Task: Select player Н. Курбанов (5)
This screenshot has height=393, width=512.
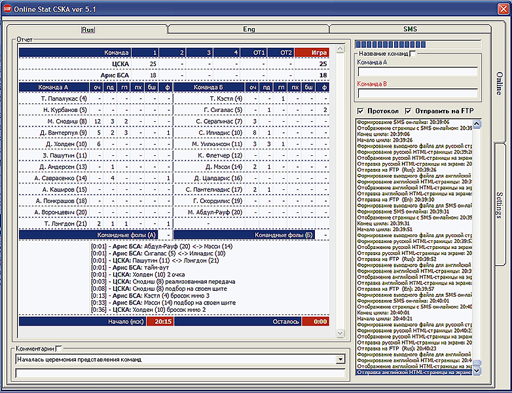Action: [x=65, y=110]
